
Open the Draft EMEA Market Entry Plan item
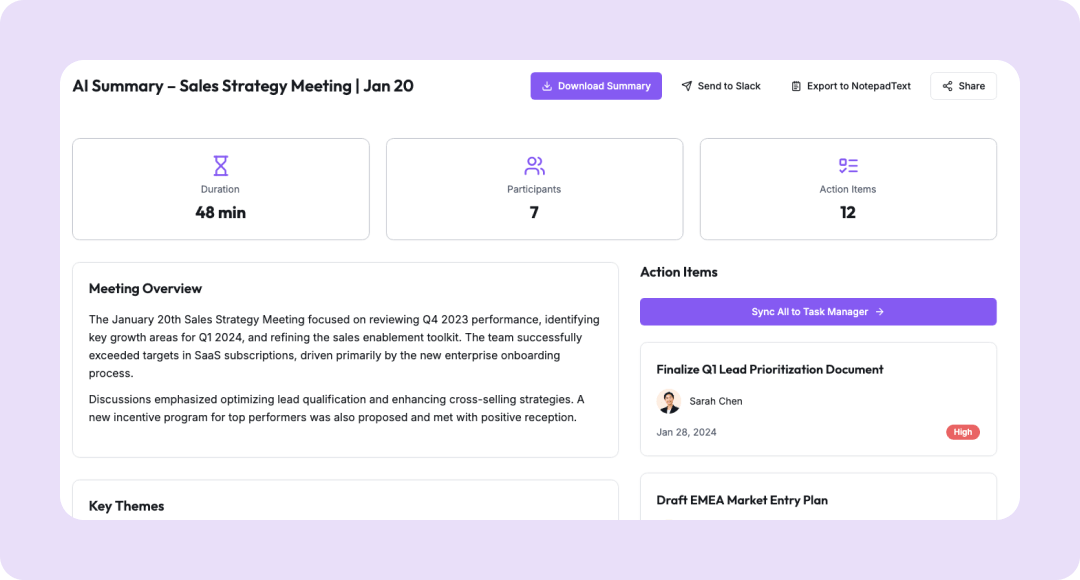coord(741,500)
